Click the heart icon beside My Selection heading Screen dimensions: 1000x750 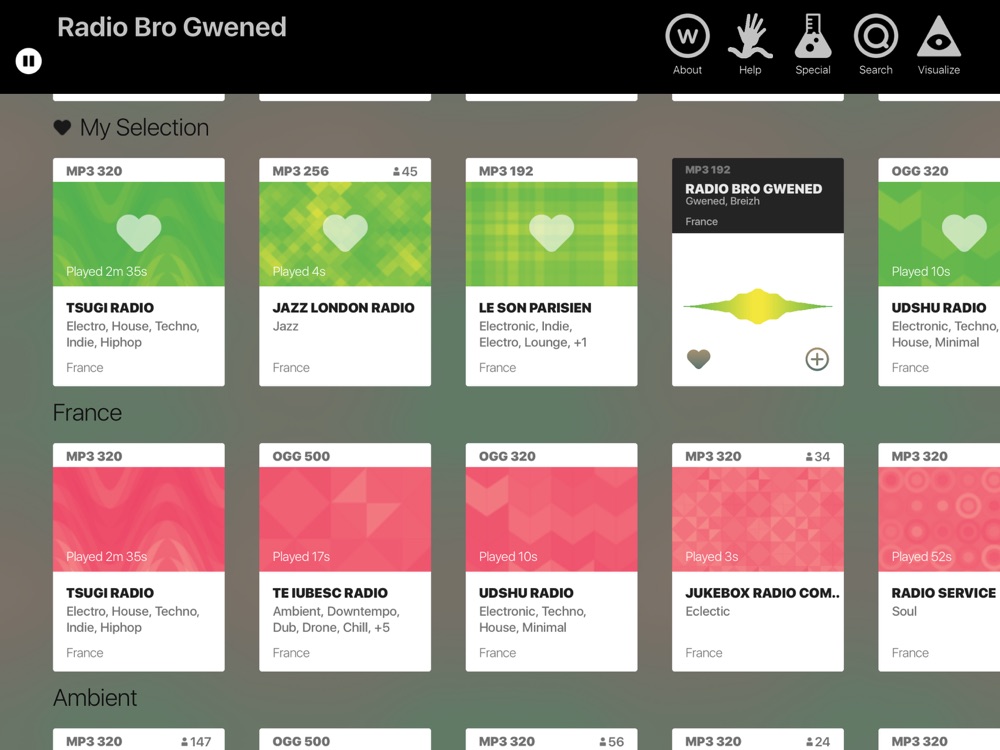tap(62, 128)
